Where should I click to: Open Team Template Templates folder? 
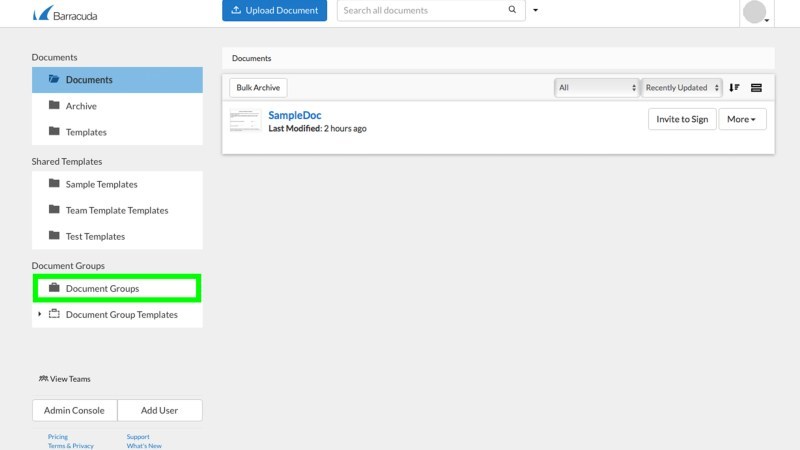coord(116,210)
